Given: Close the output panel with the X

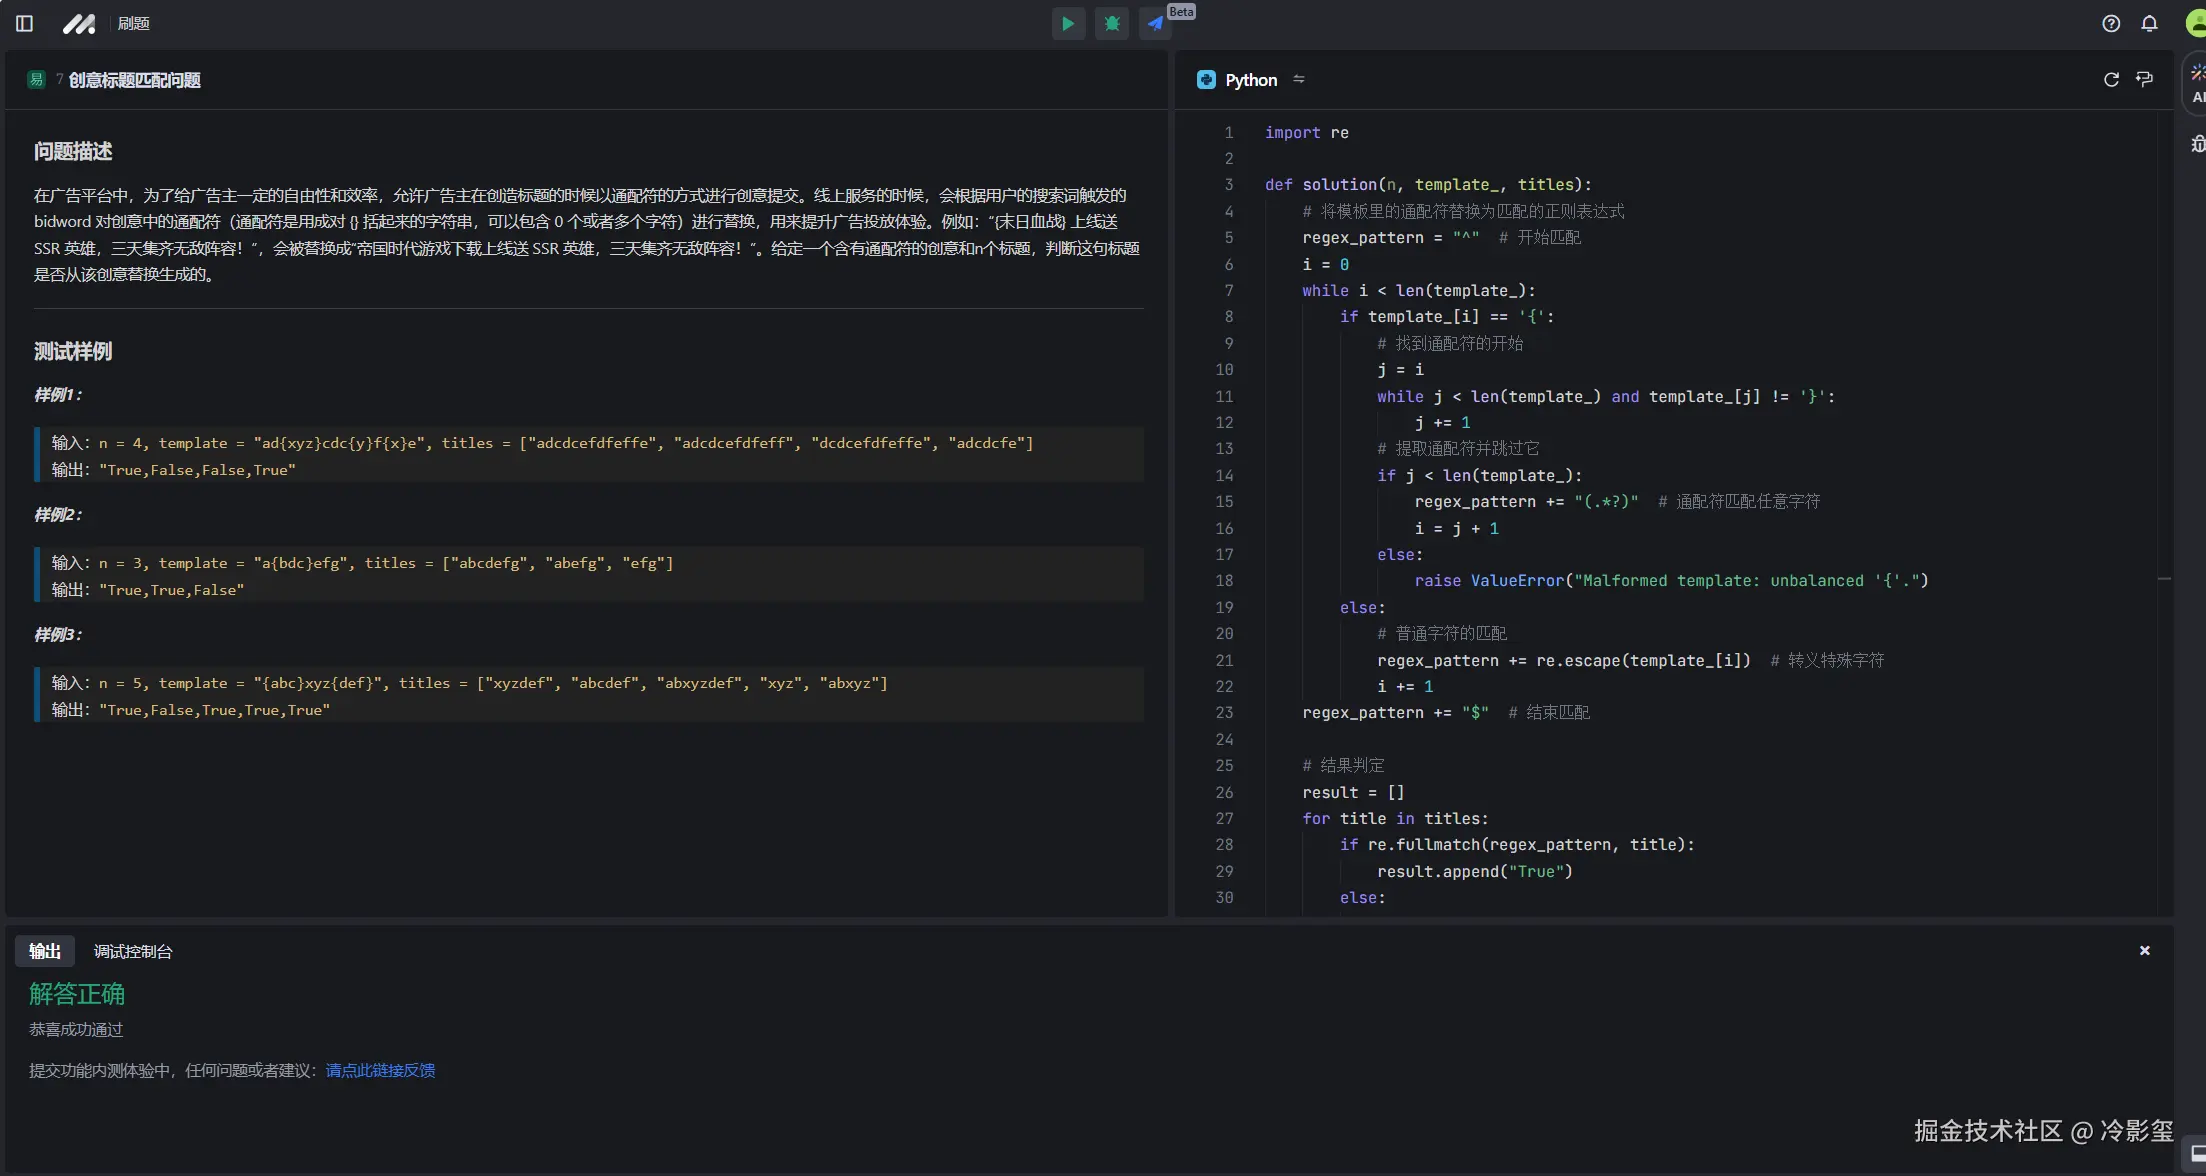Looking at the screenshot, I should pyautogui.click(x=2144, y=951).
